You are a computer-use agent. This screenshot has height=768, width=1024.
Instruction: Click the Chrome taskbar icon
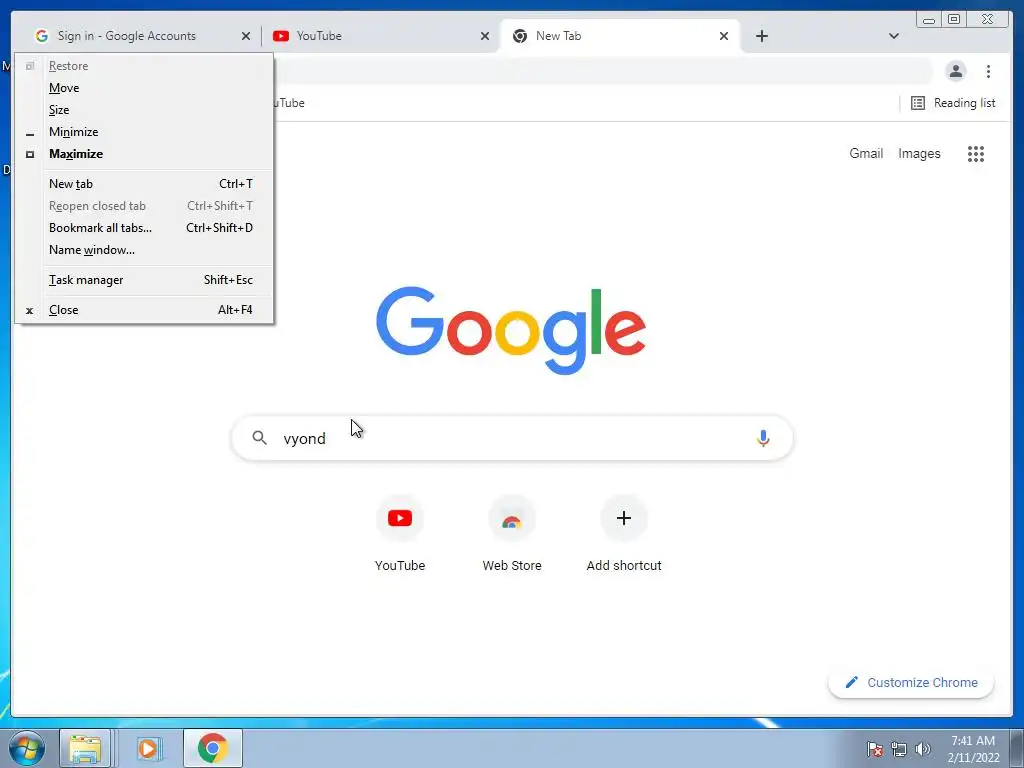(x=213, y=748)
